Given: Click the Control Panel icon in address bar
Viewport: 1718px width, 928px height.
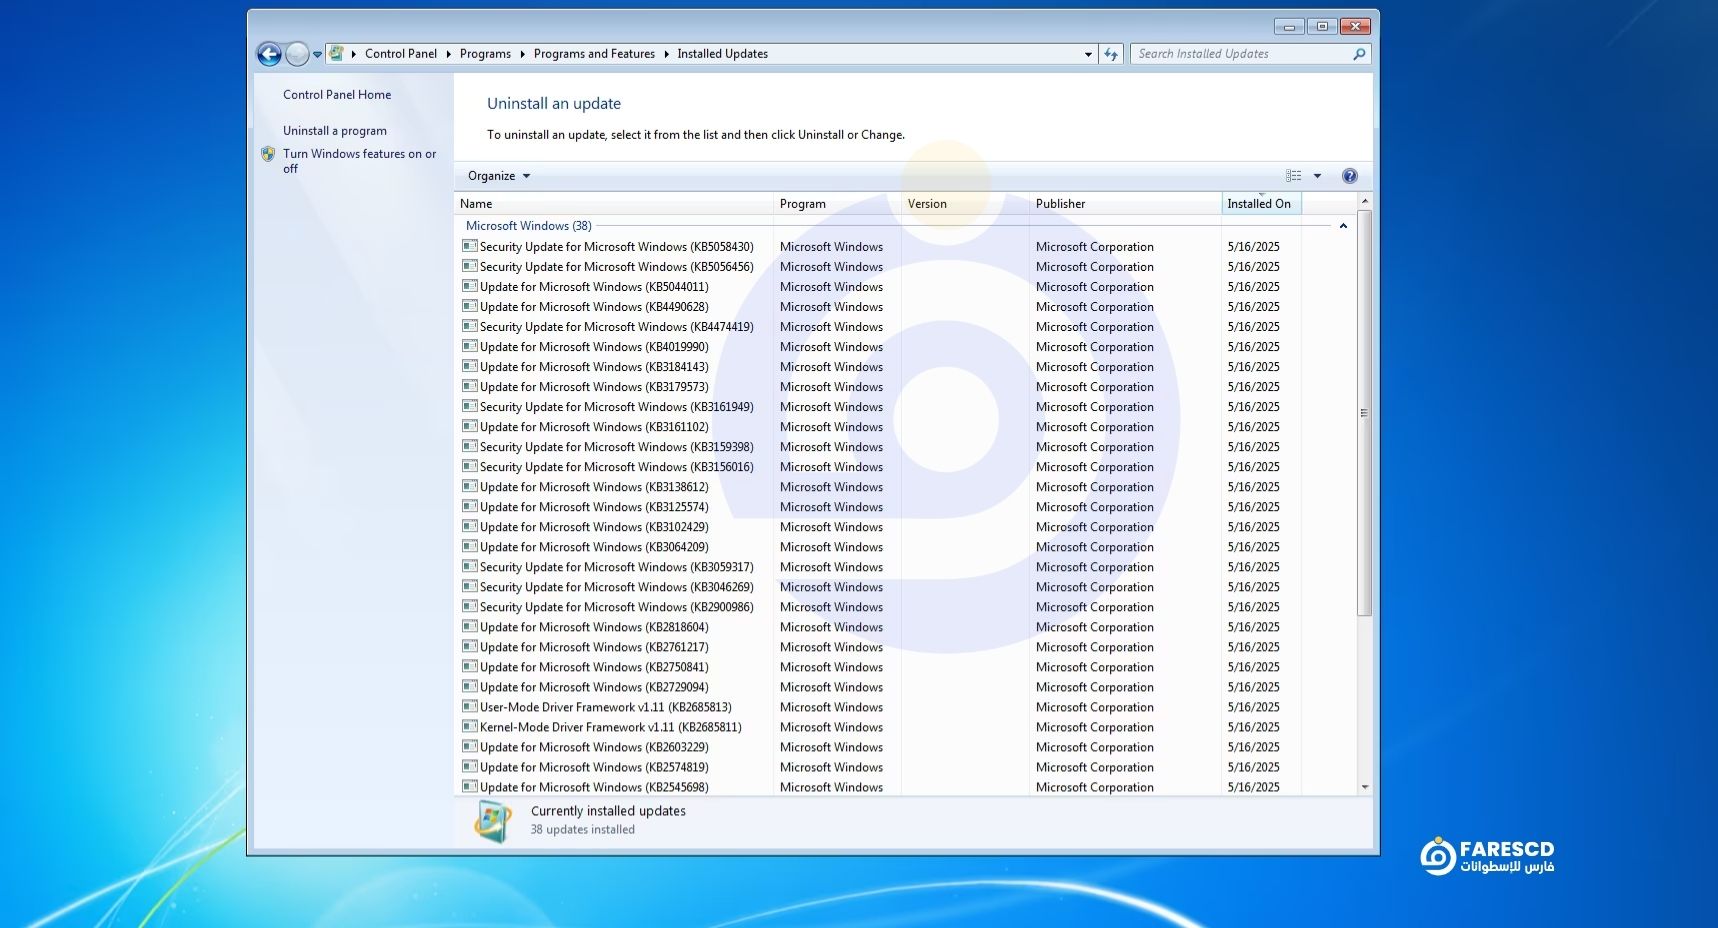Looking at the screenshot, I should point(337,54).
